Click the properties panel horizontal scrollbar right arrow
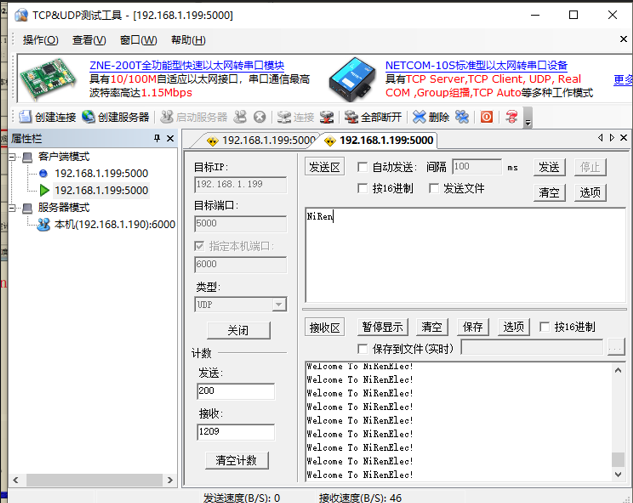This screenshot has height=503, width=633. click(170, 480)
